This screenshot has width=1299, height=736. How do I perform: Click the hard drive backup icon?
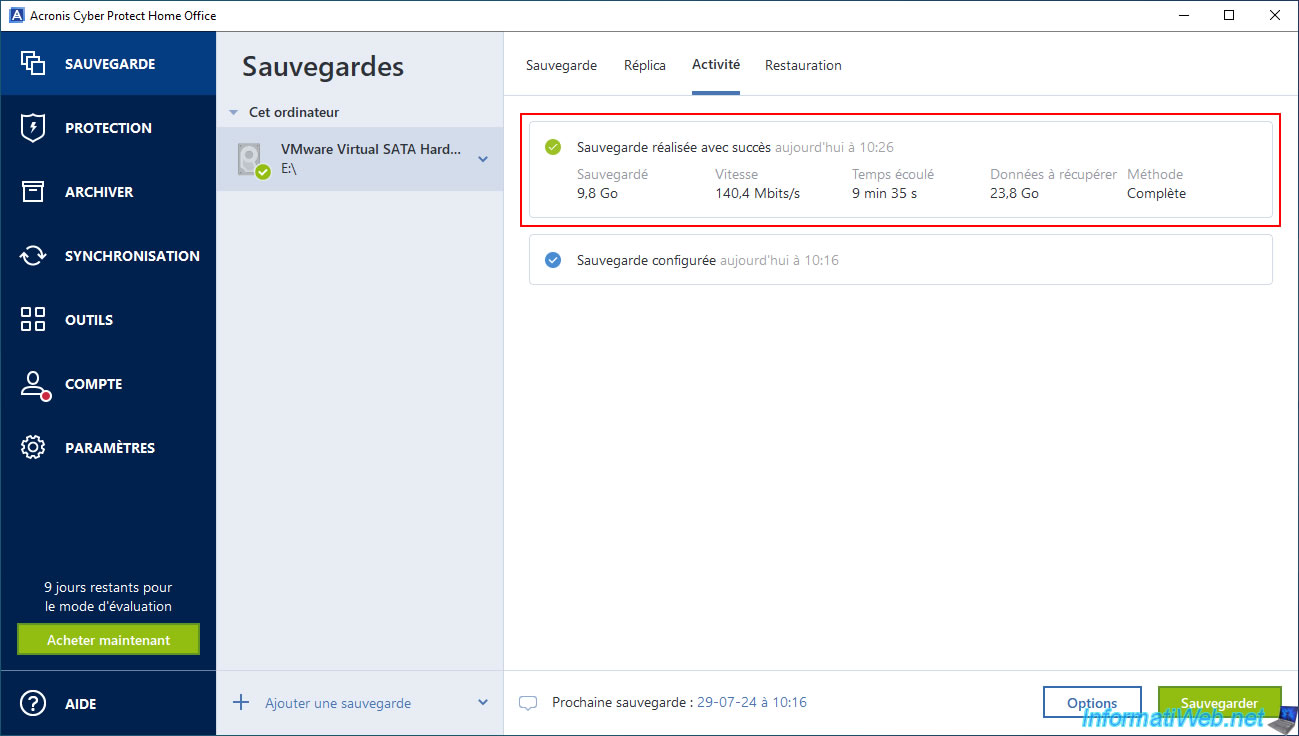[x=252, y=159]
